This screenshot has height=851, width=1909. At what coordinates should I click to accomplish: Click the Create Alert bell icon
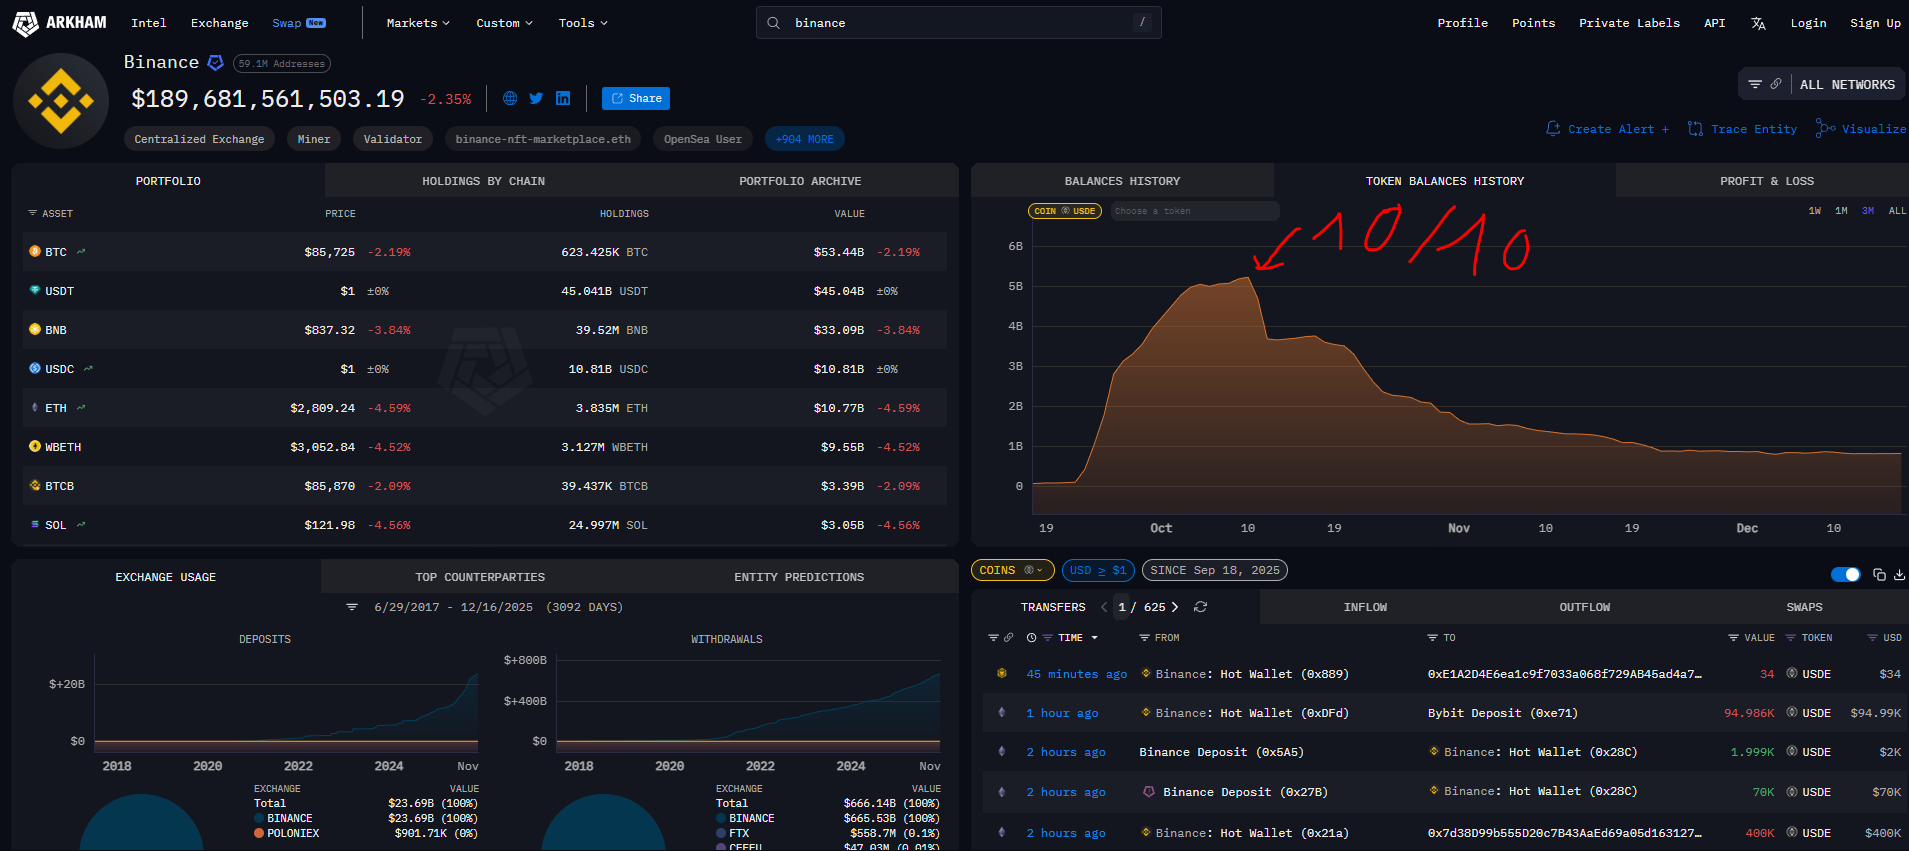[x=1553, y=129]
